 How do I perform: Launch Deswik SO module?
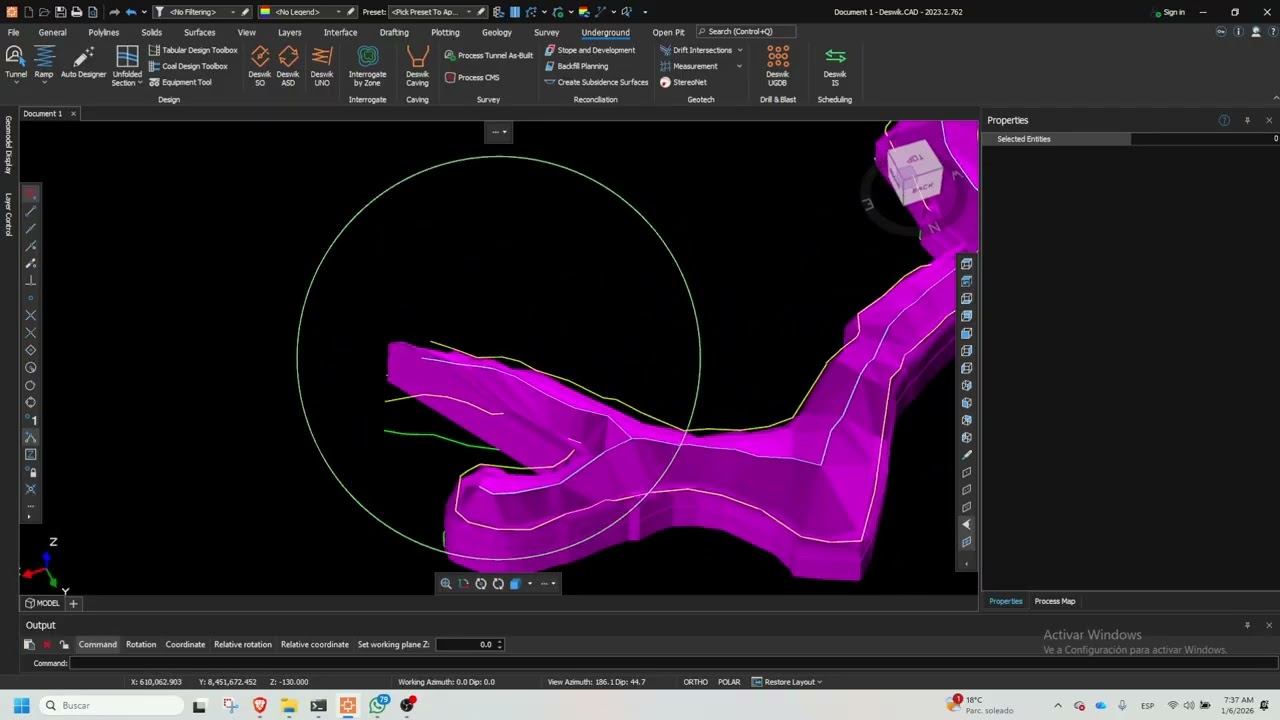(x=260, y=66)
